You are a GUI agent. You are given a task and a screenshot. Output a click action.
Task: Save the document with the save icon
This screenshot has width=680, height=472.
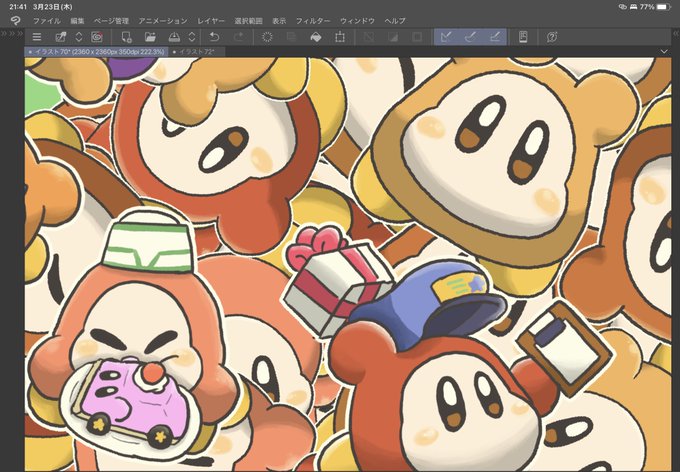coord(174,37)
